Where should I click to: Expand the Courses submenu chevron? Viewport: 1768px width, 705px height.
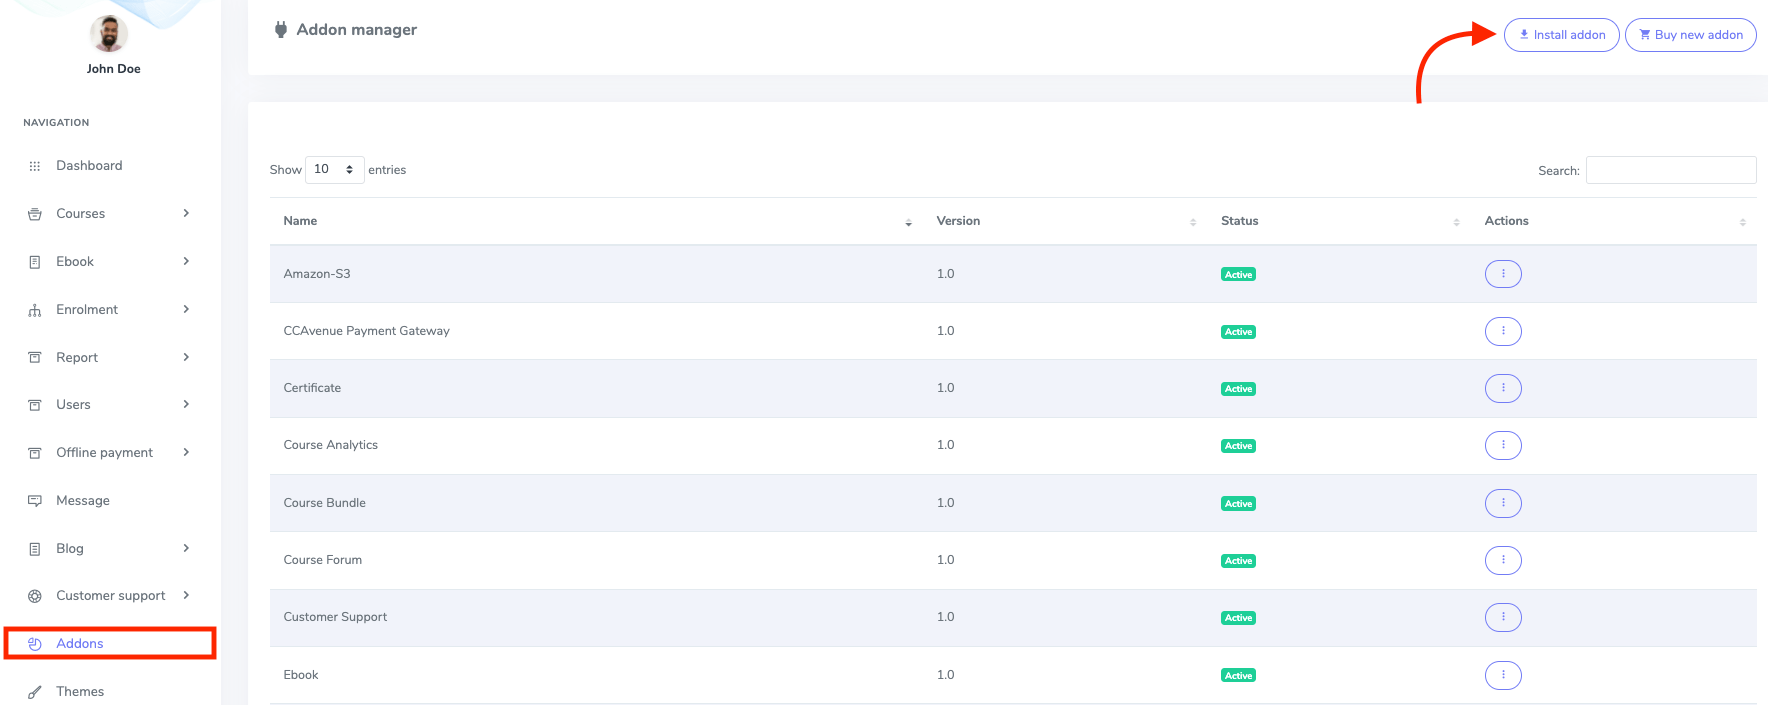pyautogui.click(x=186, y=213)
